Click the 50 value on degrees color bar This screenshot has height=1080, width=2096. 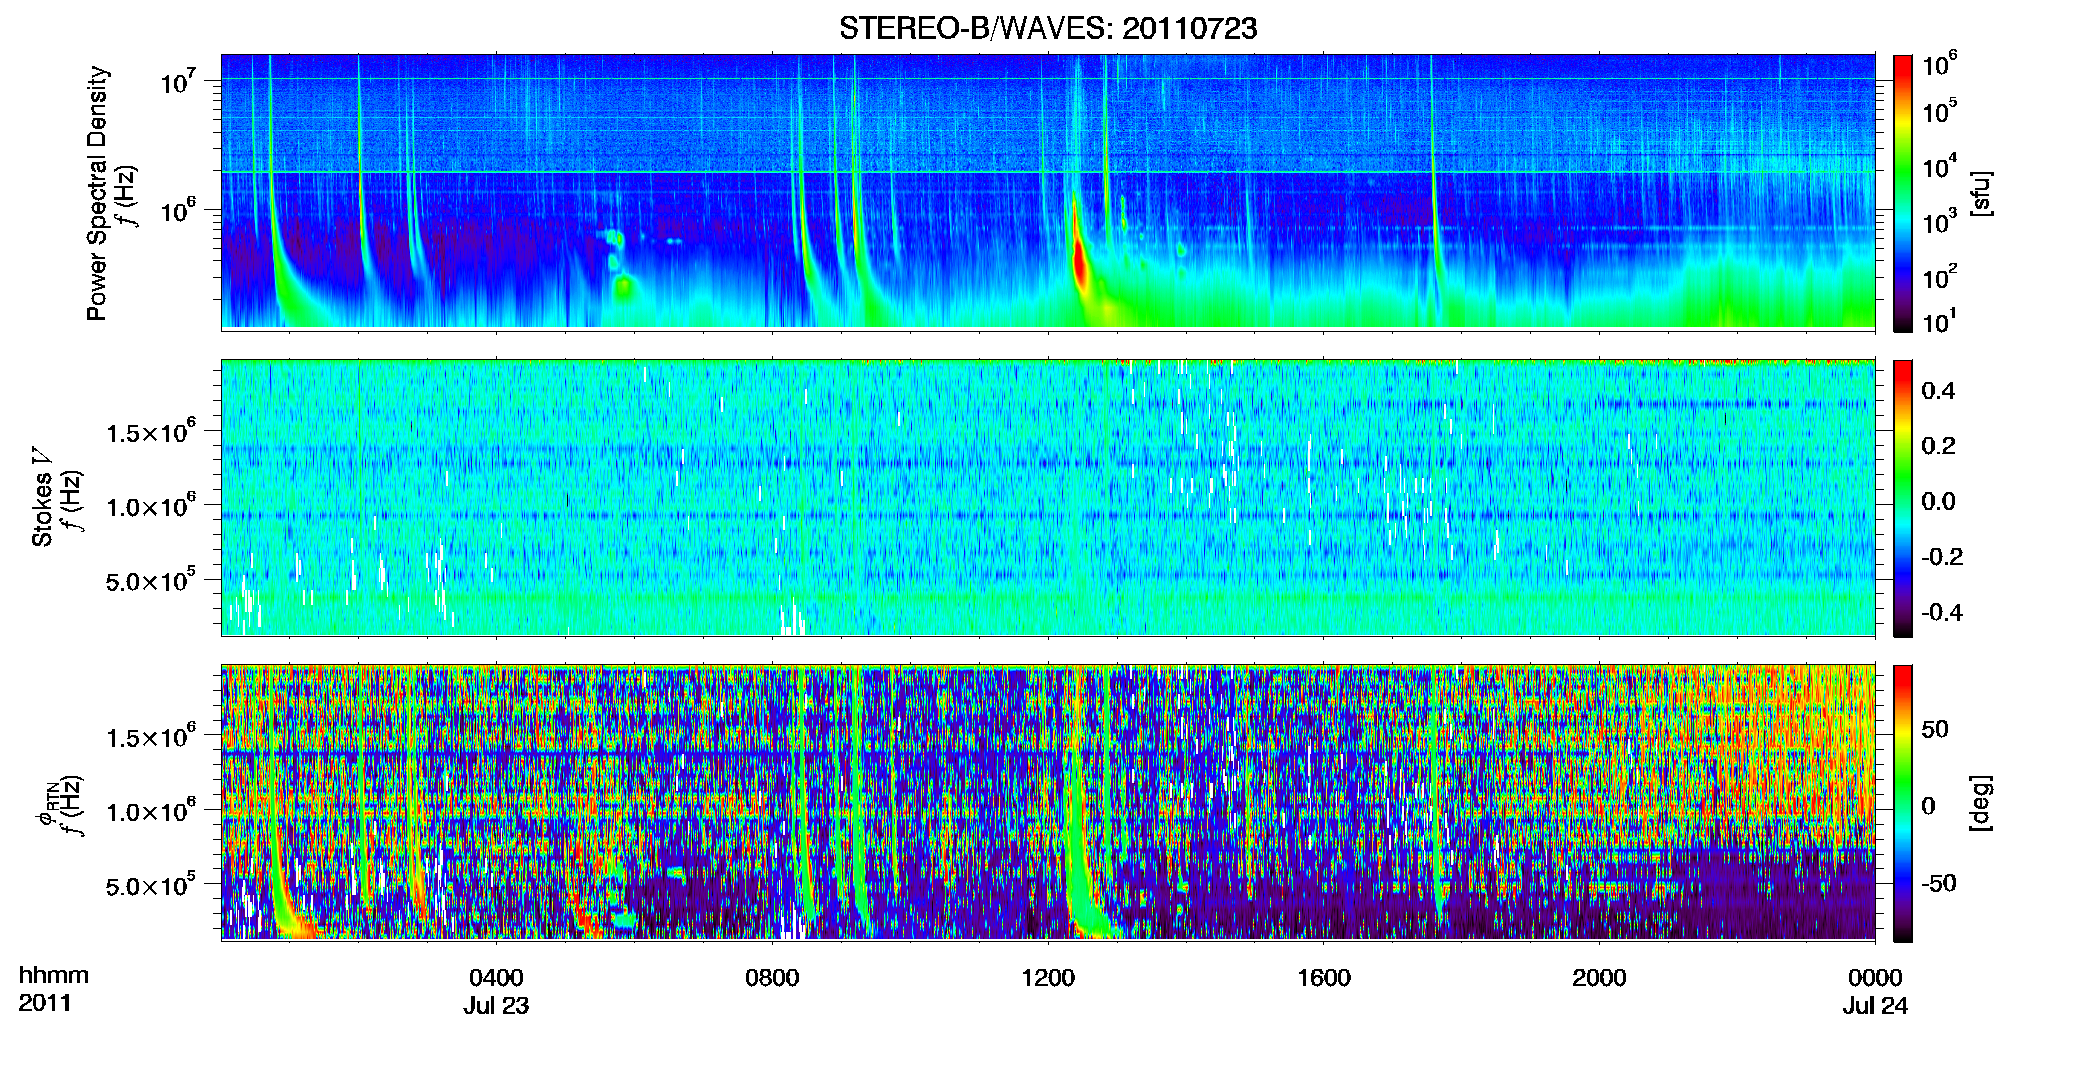click(1935, 729)
